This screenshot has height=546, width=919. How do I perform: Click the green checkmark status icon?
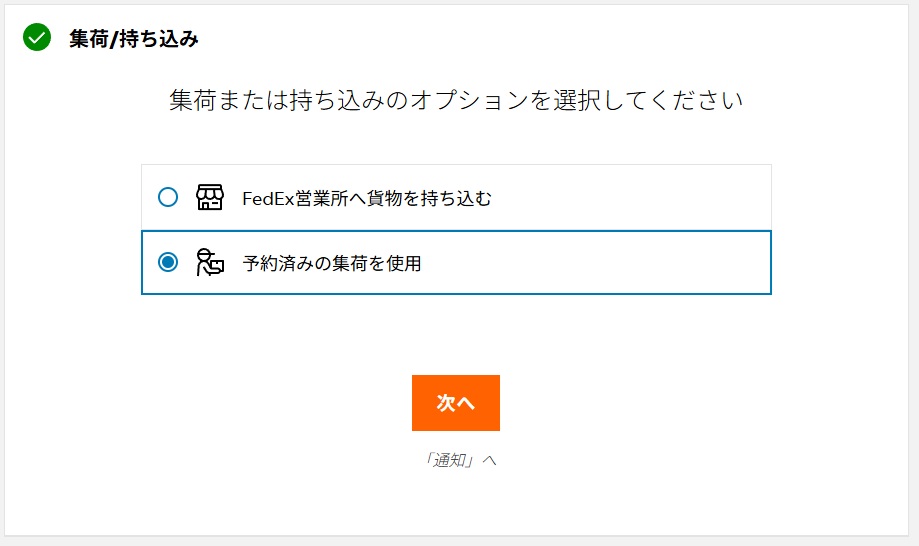[x=37, y=38]
